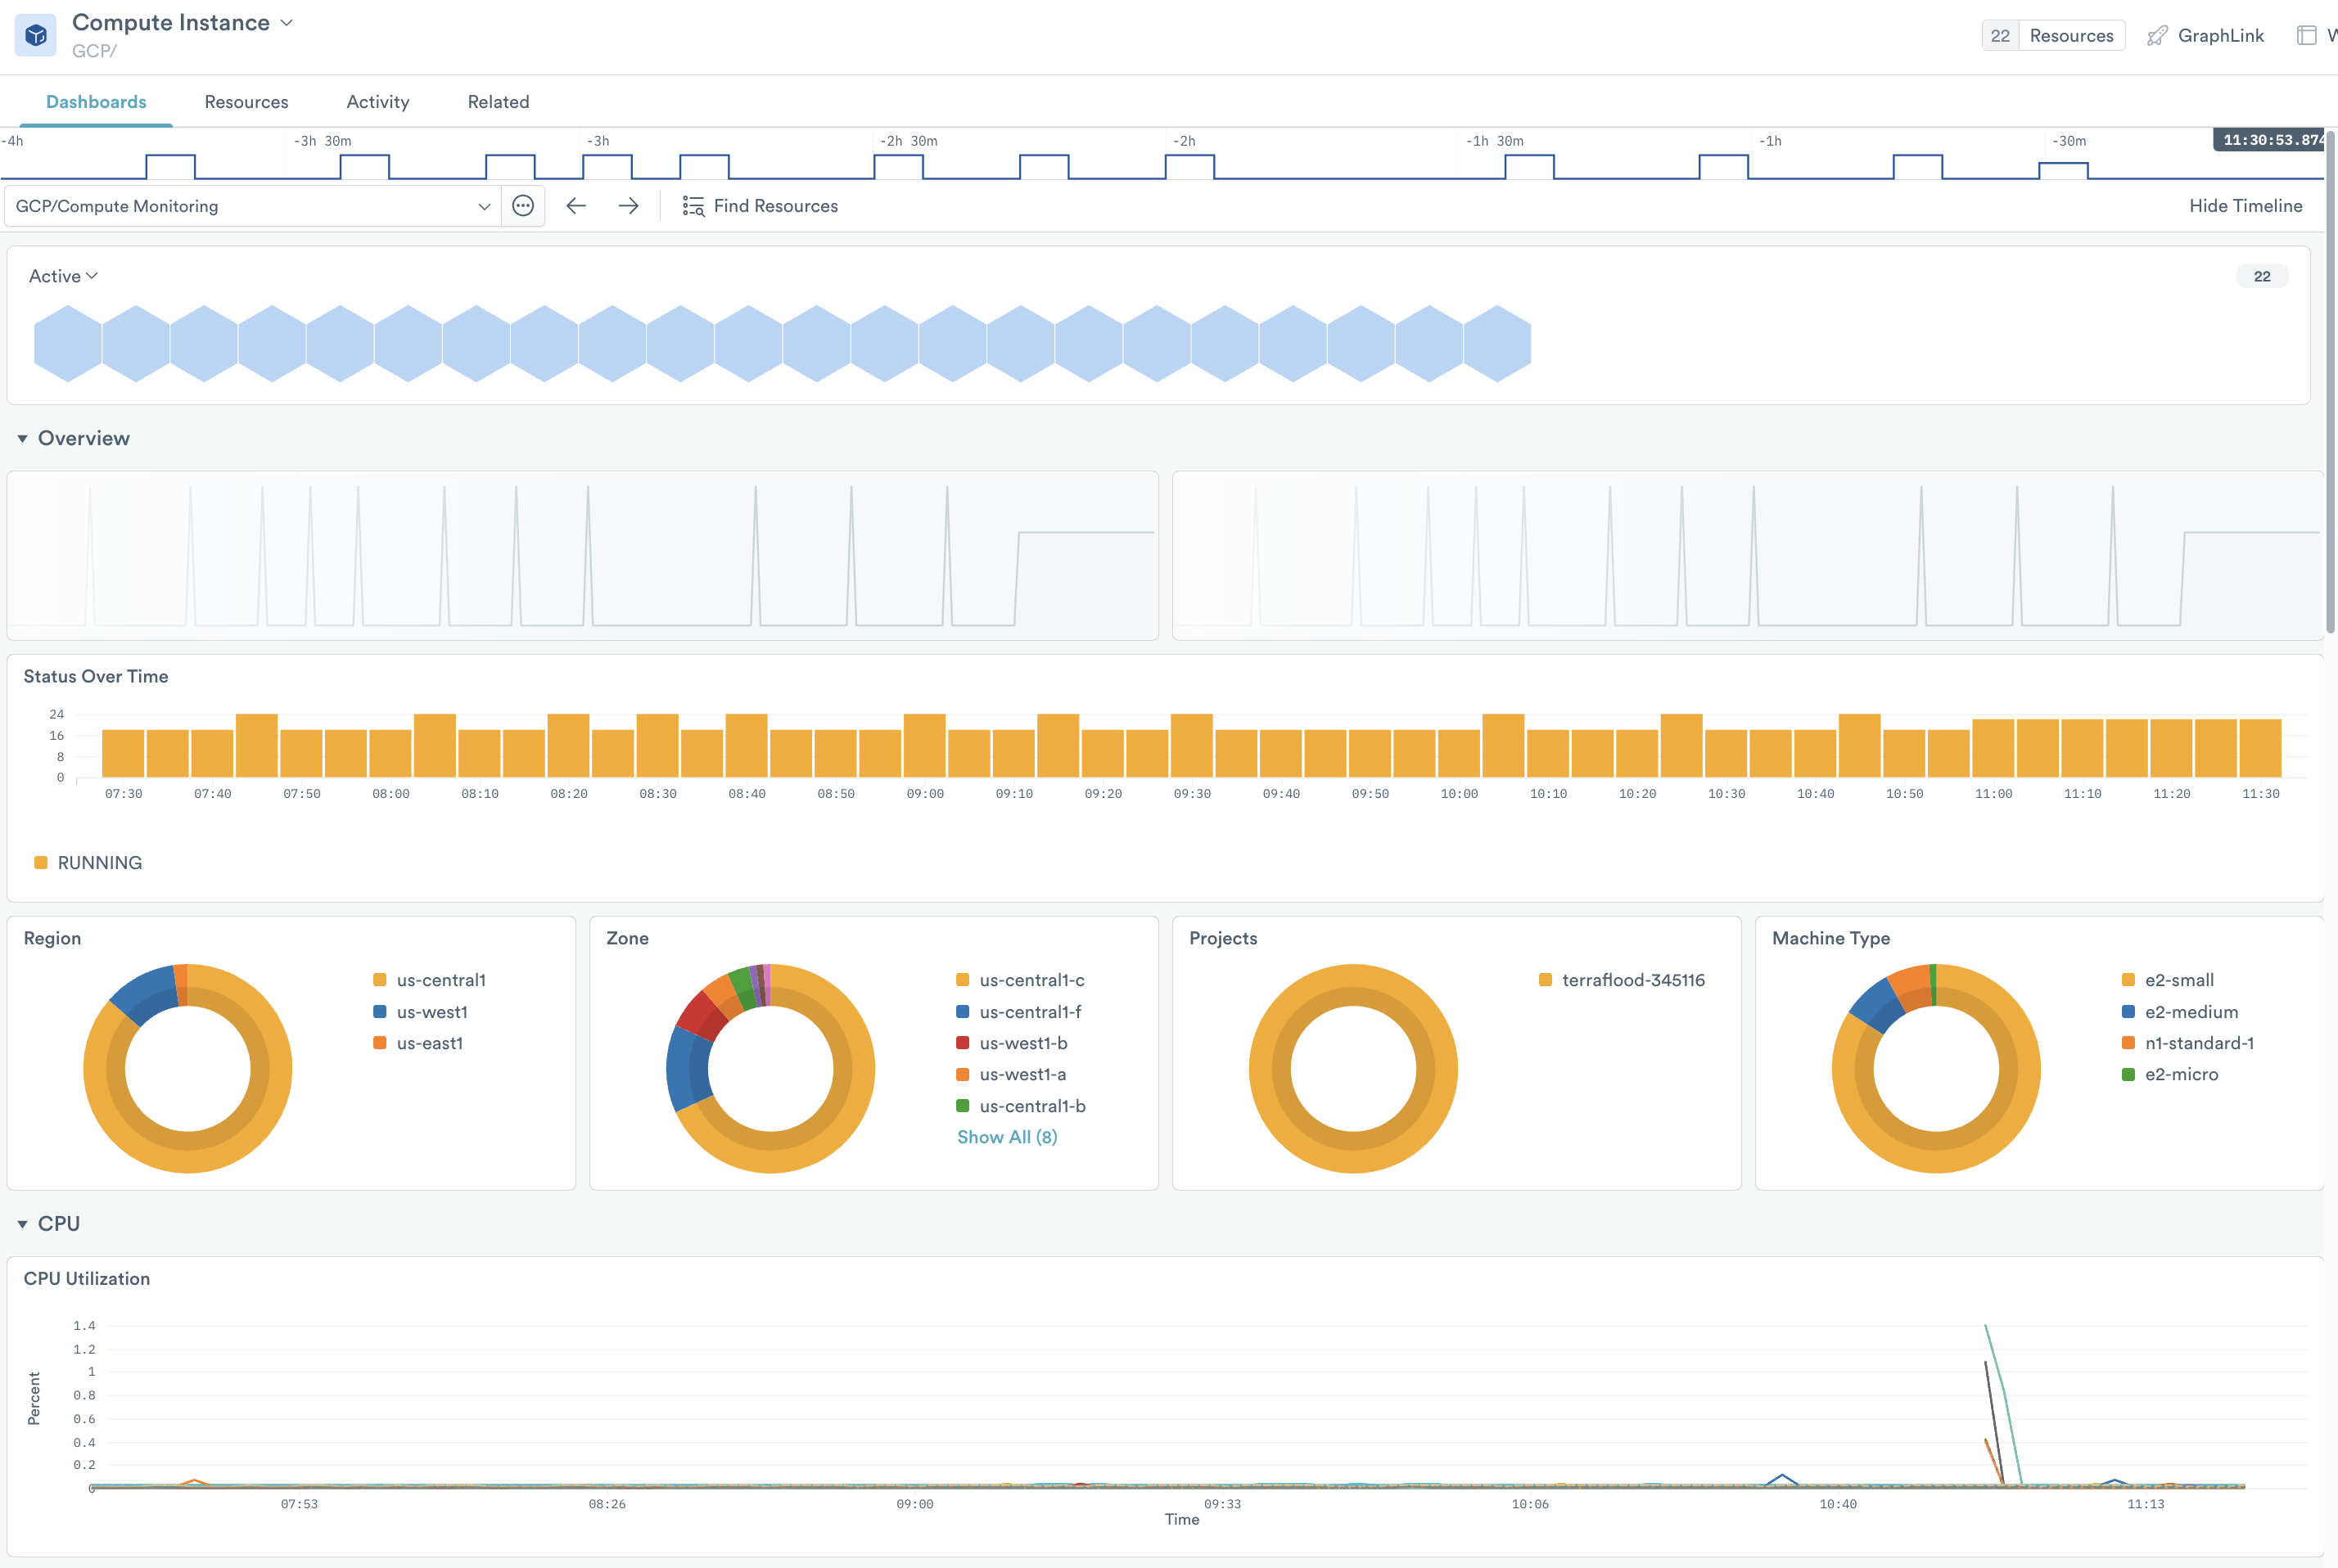2338x1568 pixels.
Task: Switch to the Resources tab
Action: tap(246, 102)
